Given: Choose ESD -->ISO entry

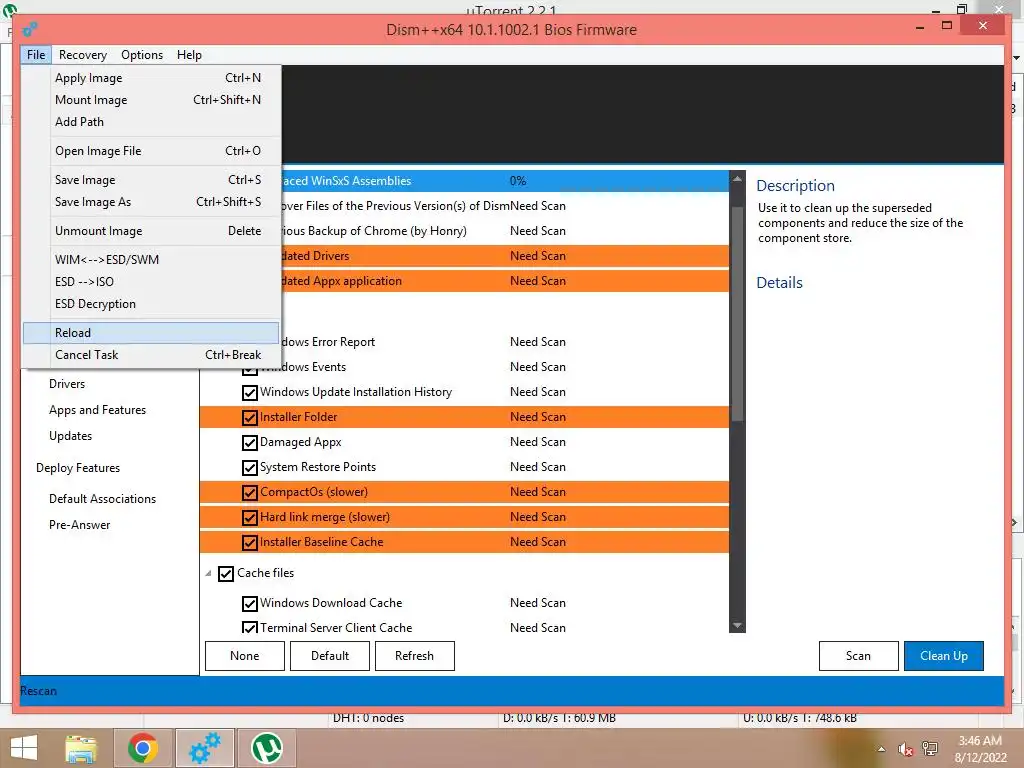Looking at the screenshot, I should coord(152,281).
